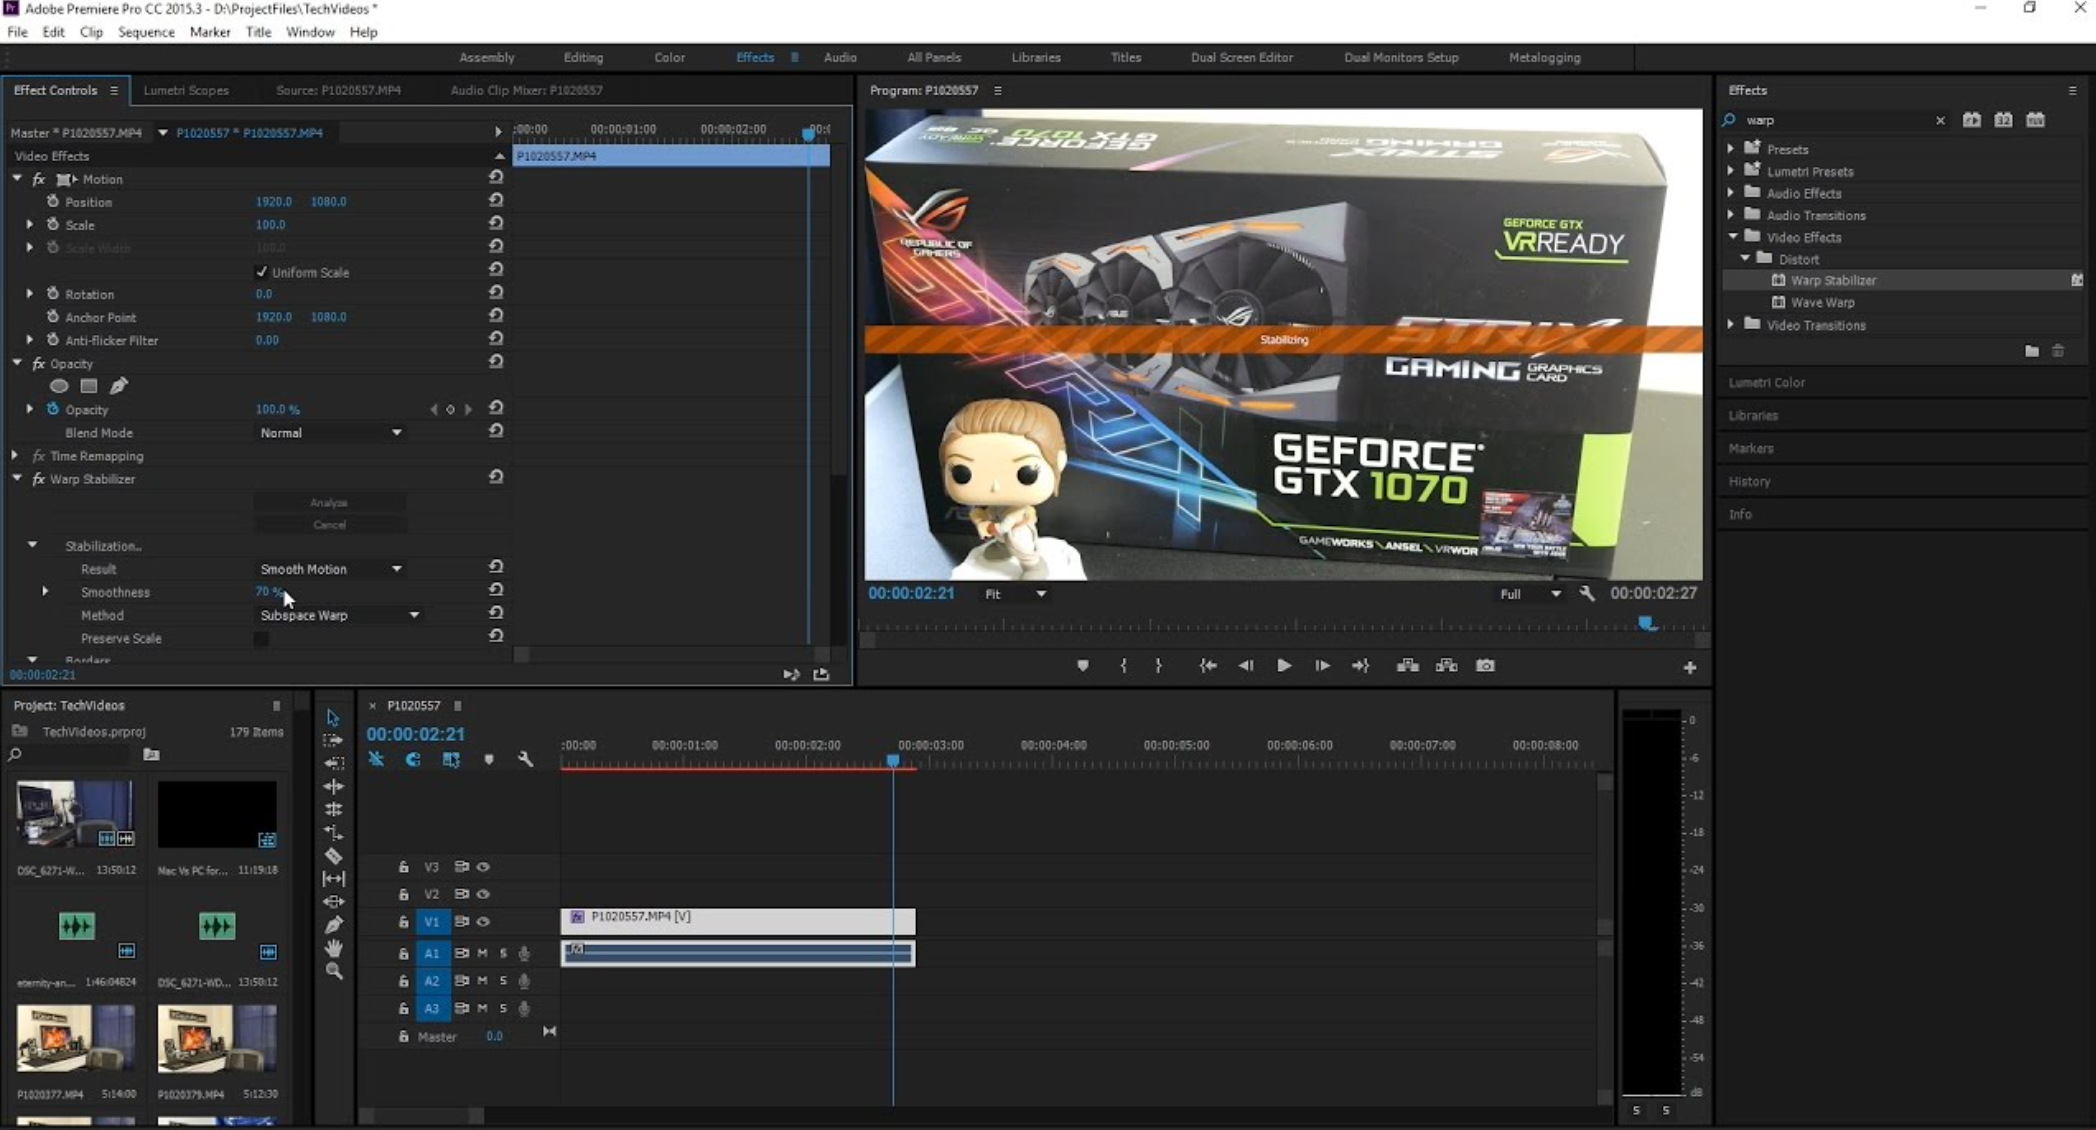Clear the warp search in the Effects panel

[x=1940, y=120]
